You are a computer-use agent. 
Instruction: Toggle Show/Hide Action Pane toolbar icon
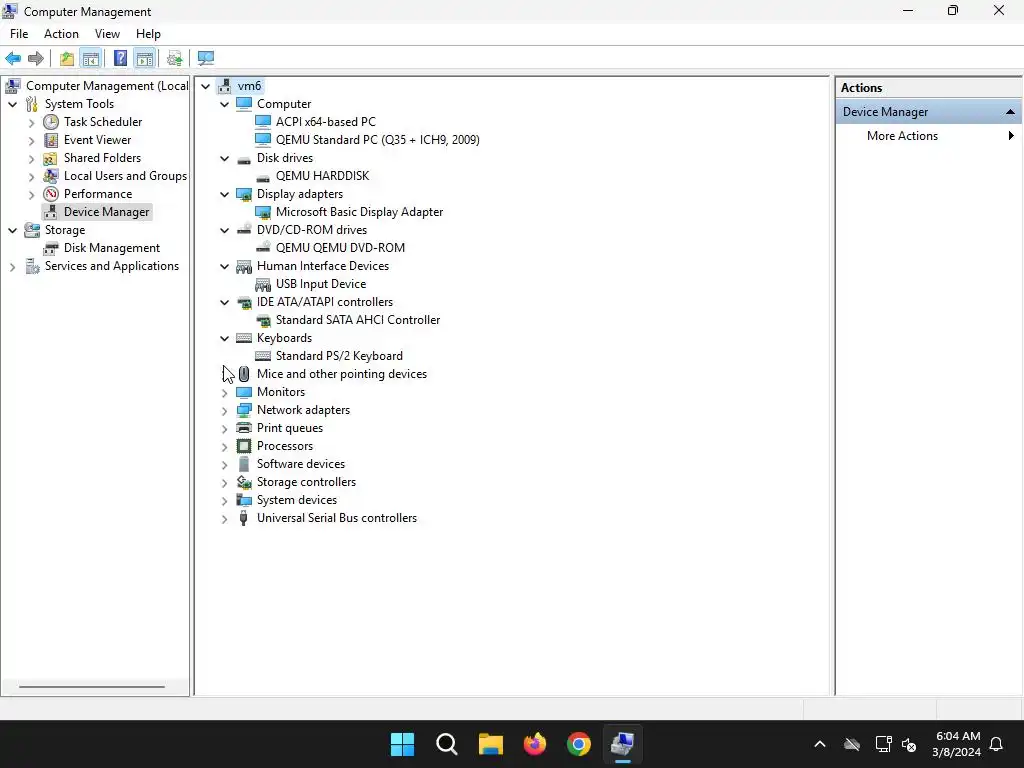coord(144,58)
